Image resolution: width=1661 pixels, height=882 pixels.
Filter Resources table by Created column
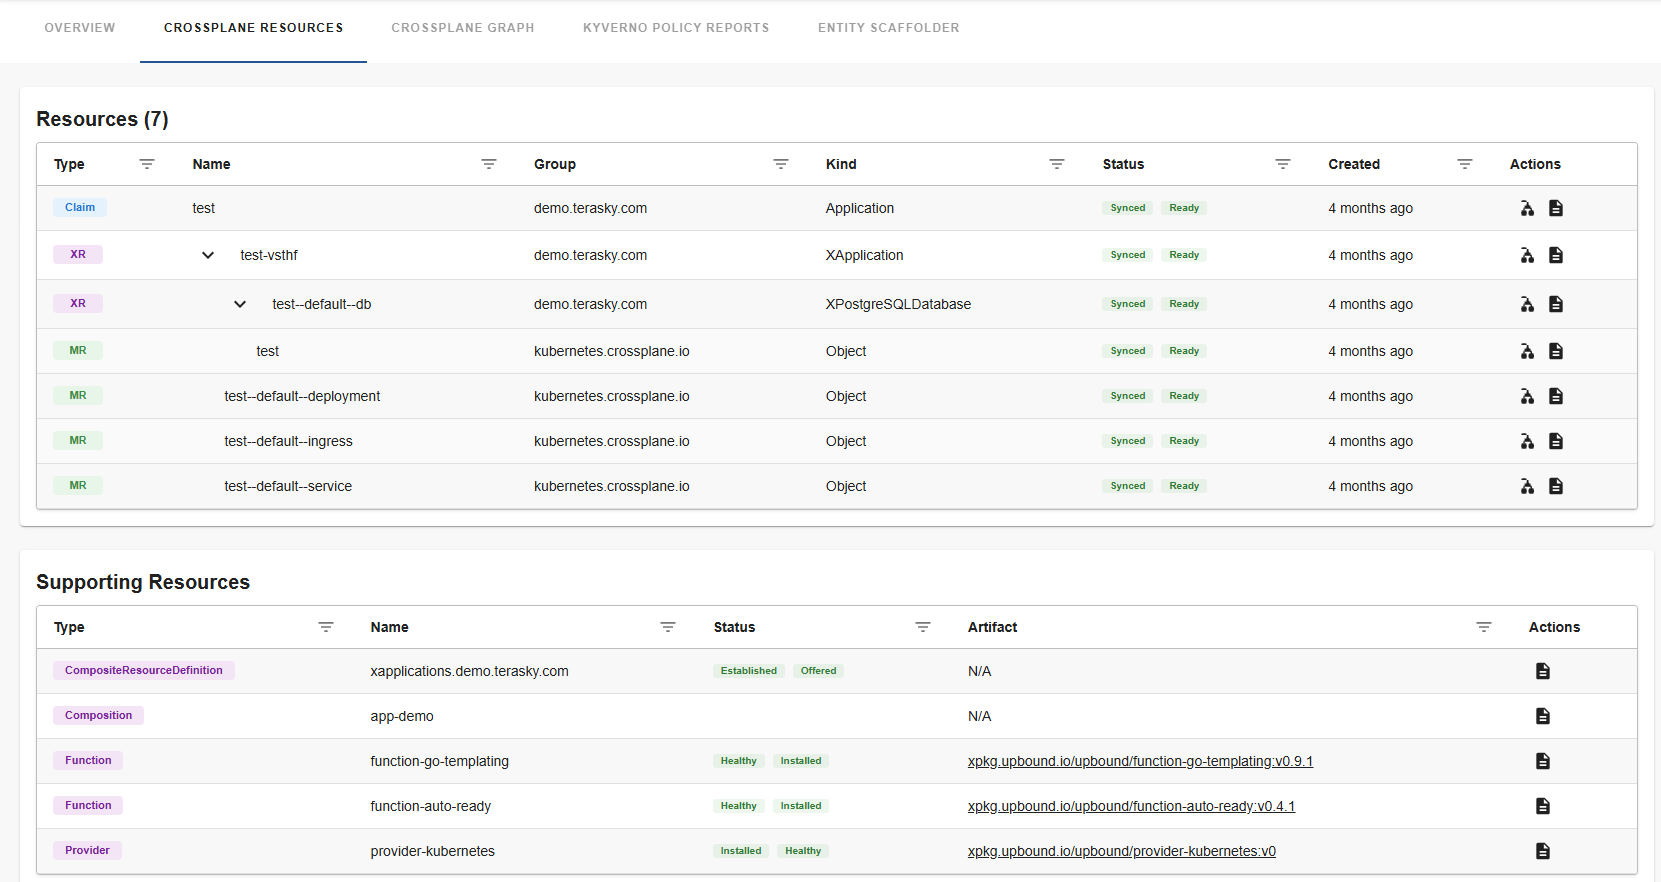(1465, 164)
